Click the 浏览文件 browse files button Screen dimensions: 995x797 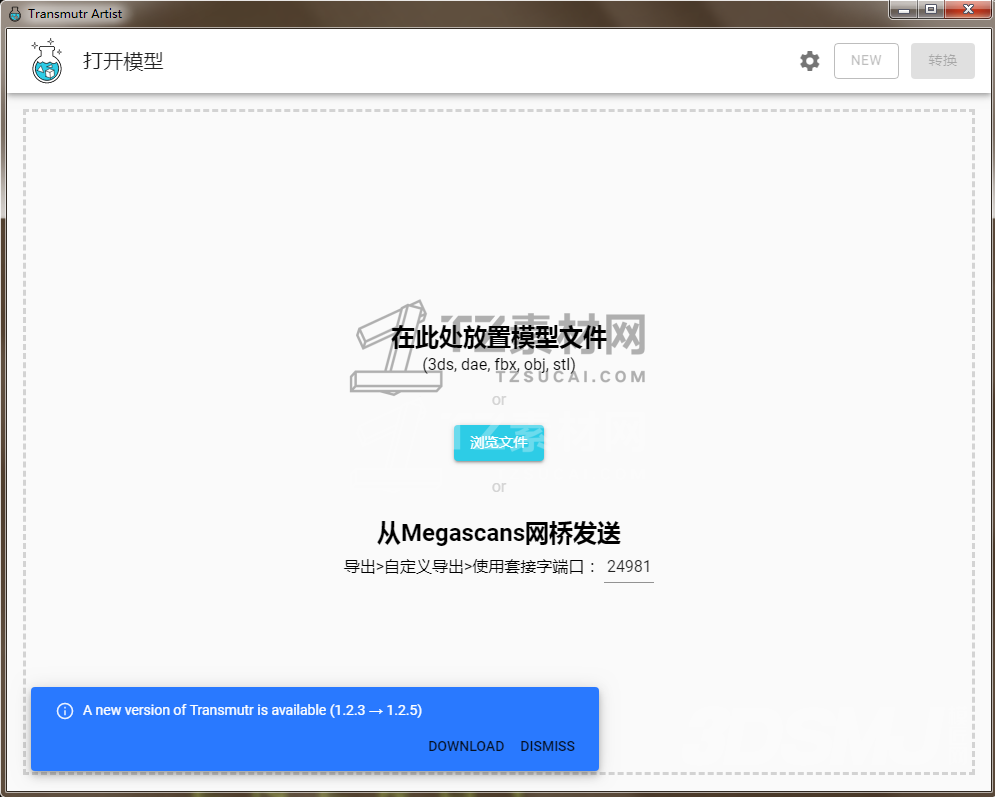pos(499,443)
